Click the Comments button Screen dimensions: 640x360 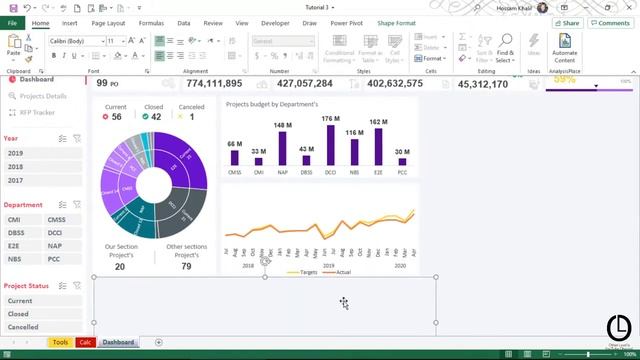[x=610, y=23]
